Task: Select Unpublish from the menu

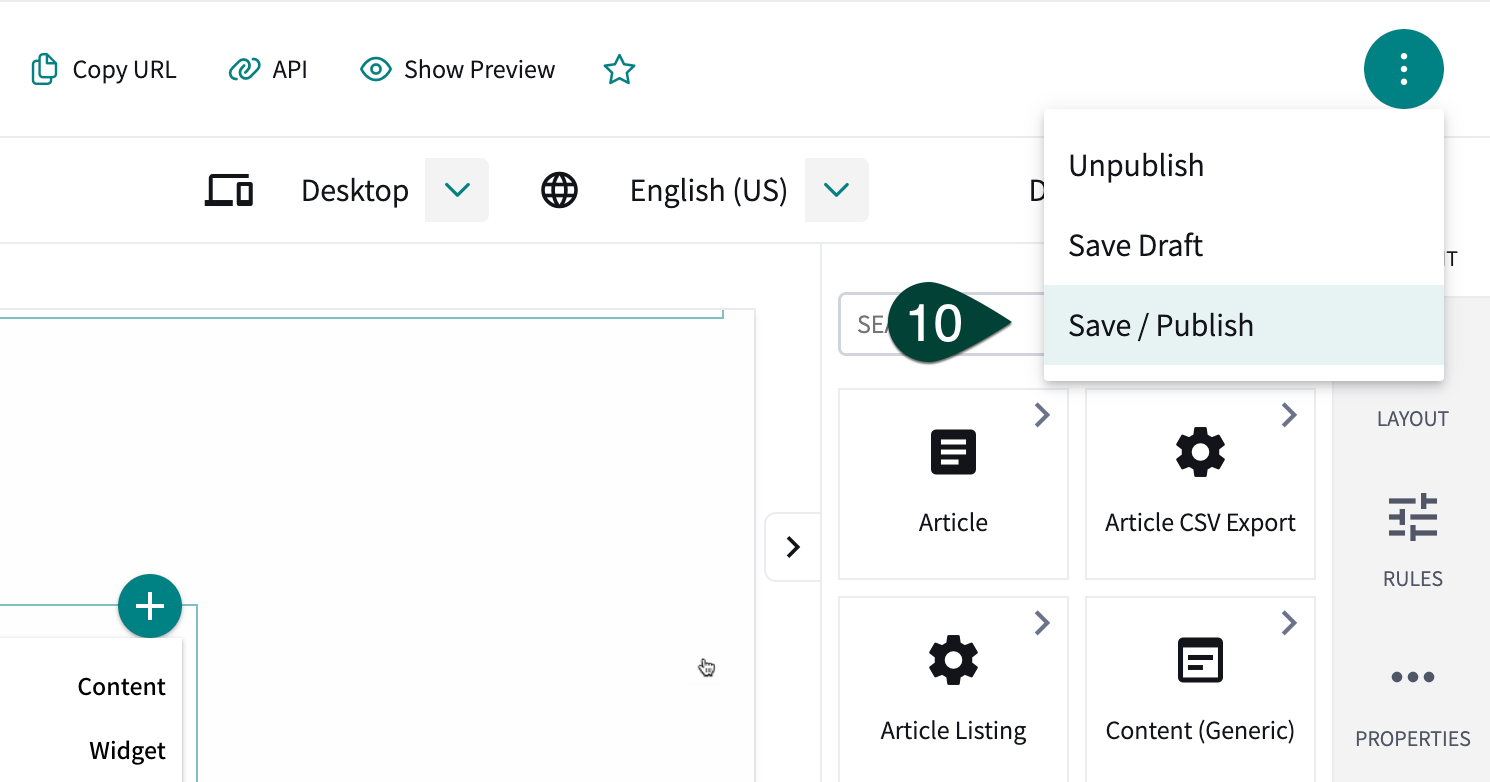Action: tap(1136, 165)
